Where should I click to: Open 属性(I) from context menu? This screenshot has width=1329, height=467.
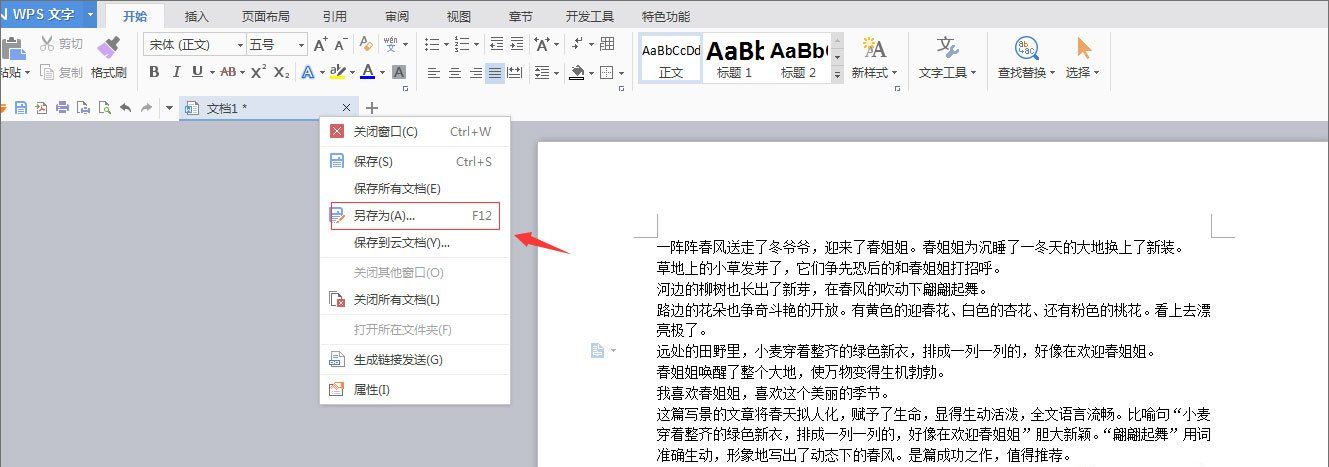[414, 389]
